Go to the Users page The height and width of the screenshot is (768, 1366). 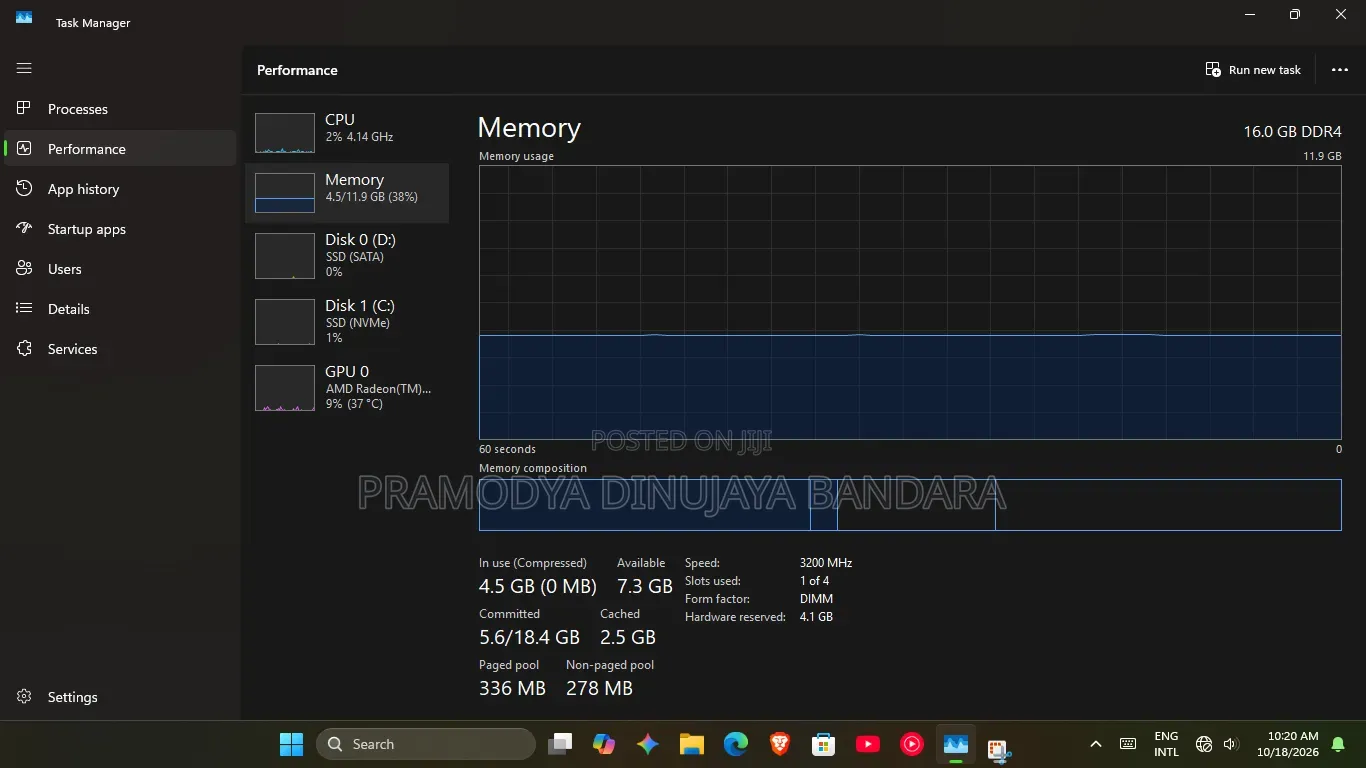[120, 269]
